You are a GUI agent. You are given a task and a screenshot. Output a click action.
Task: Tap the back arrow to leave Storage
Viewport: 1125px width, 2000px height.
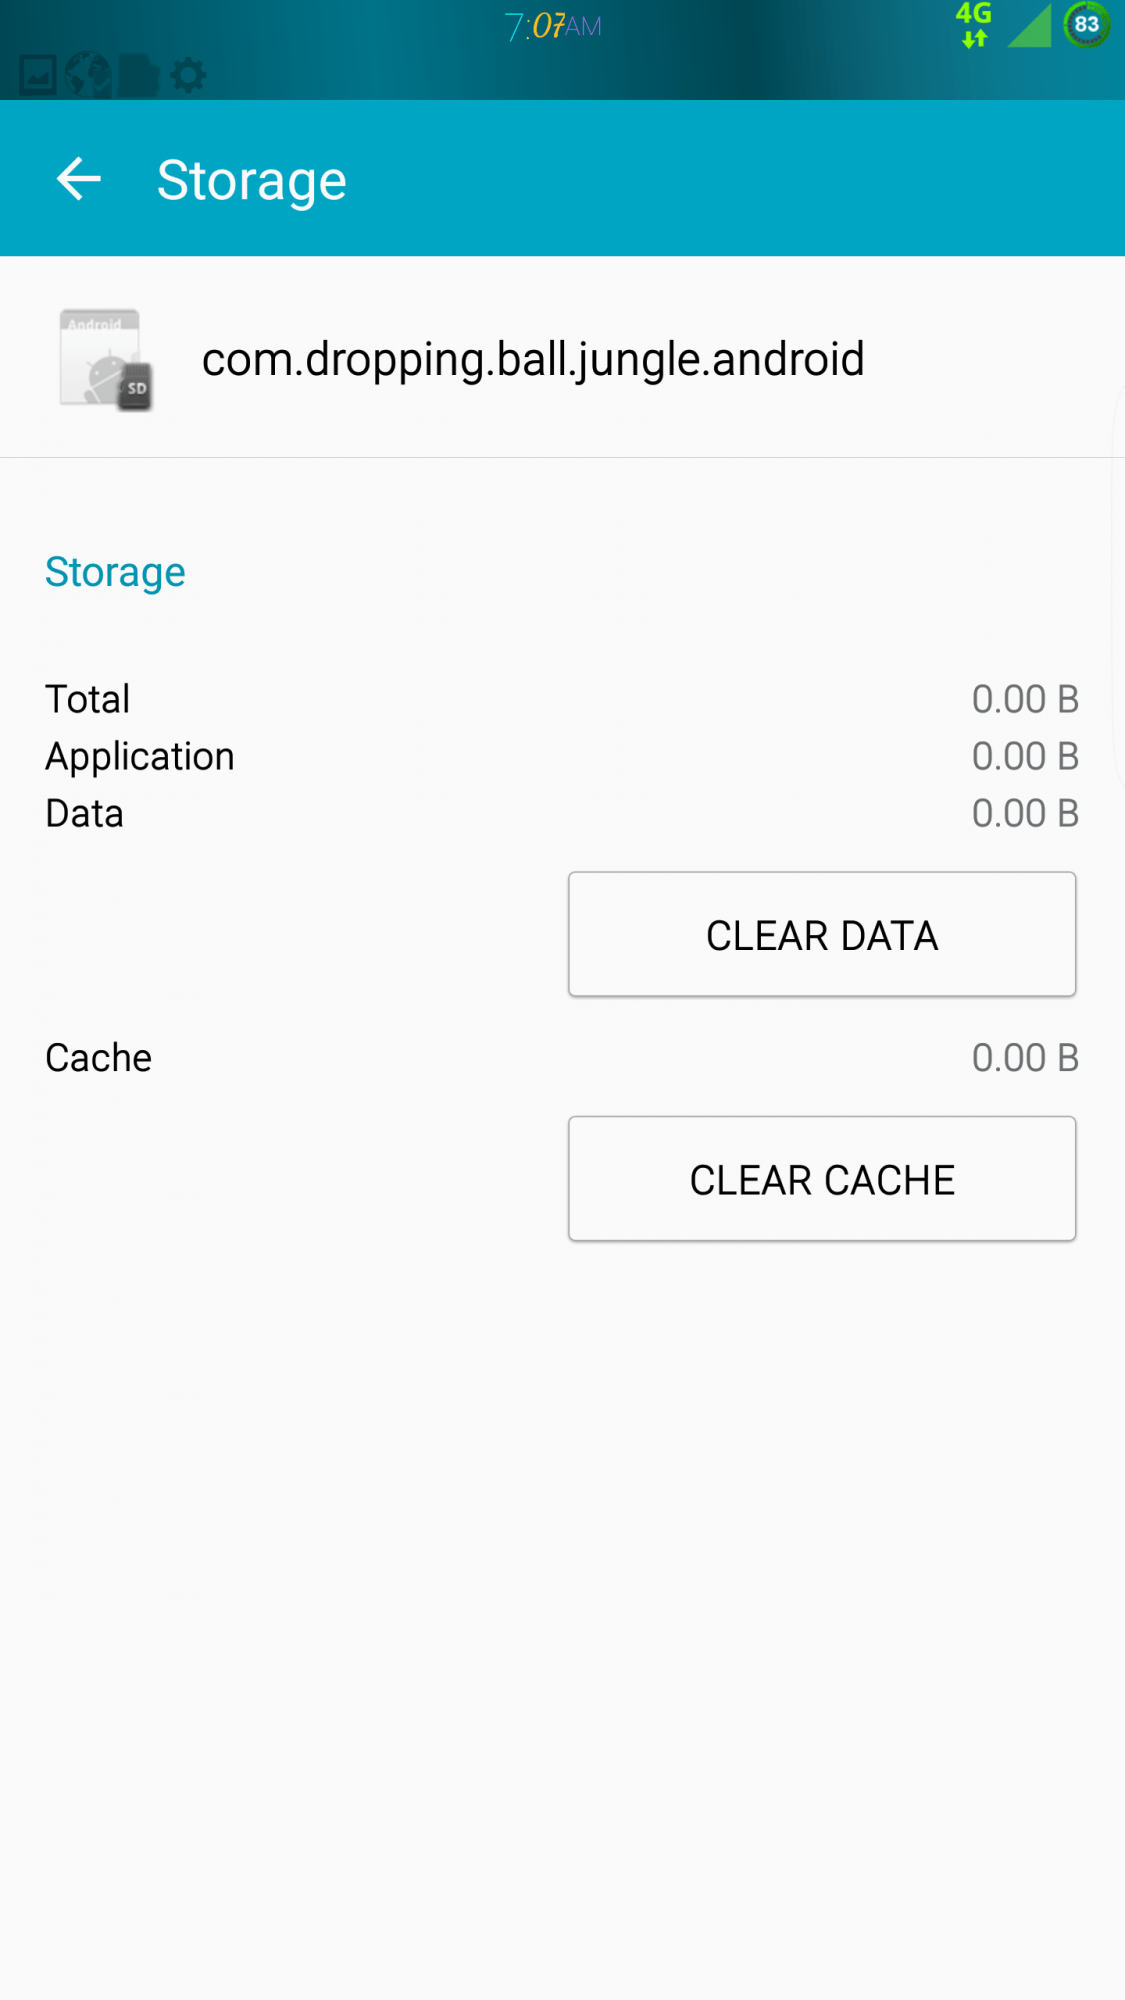pyautogui.click(x=79, y=179)
